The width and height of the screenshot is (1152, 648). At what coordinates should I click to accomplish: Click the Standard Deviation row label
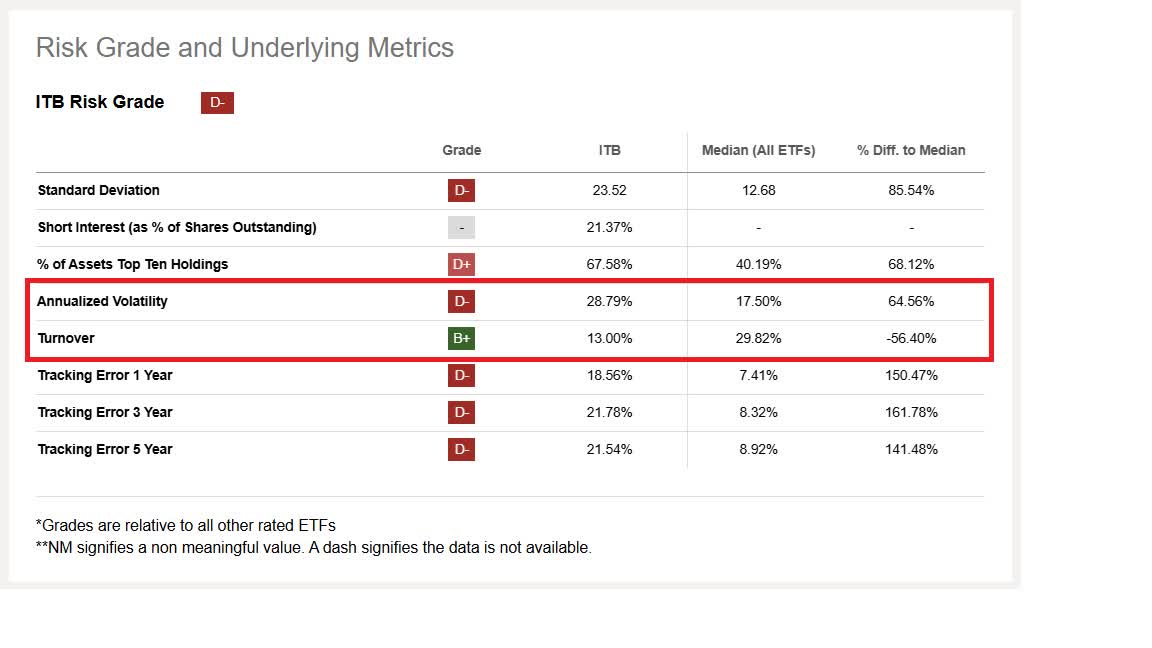click(98, 190)
